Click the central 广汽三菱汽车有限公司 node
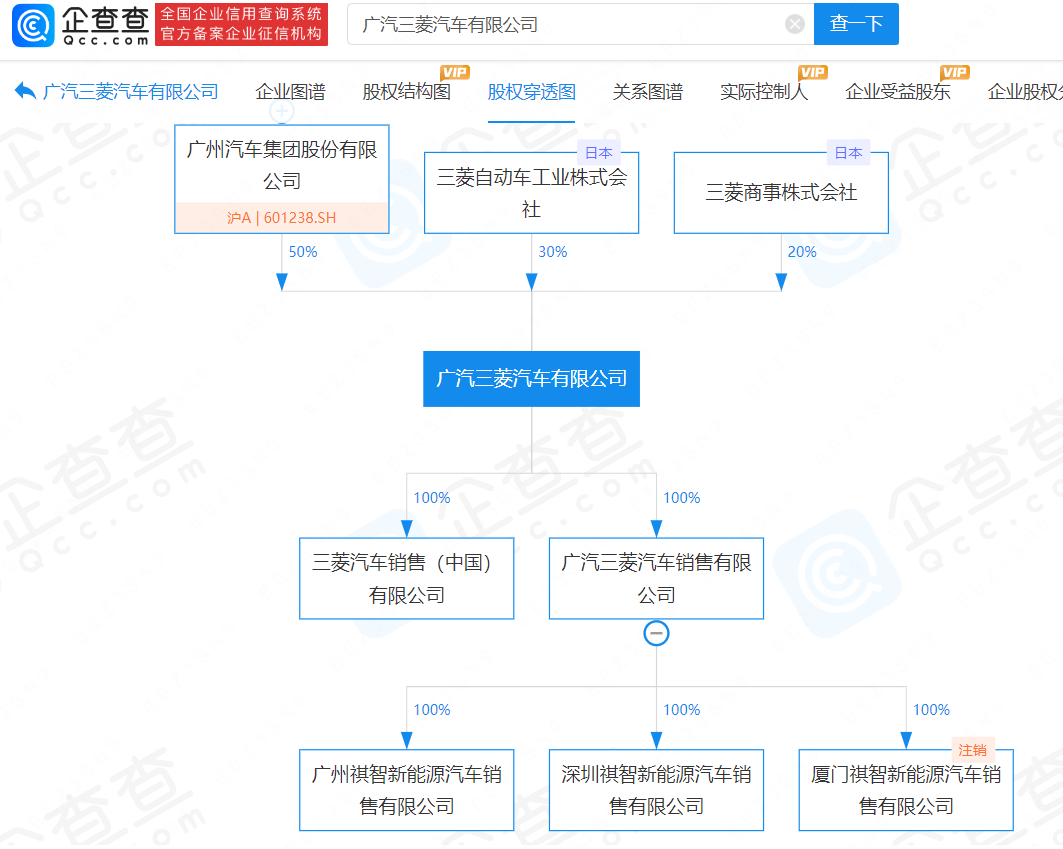 pyautogui.click(x=532, y=378)
